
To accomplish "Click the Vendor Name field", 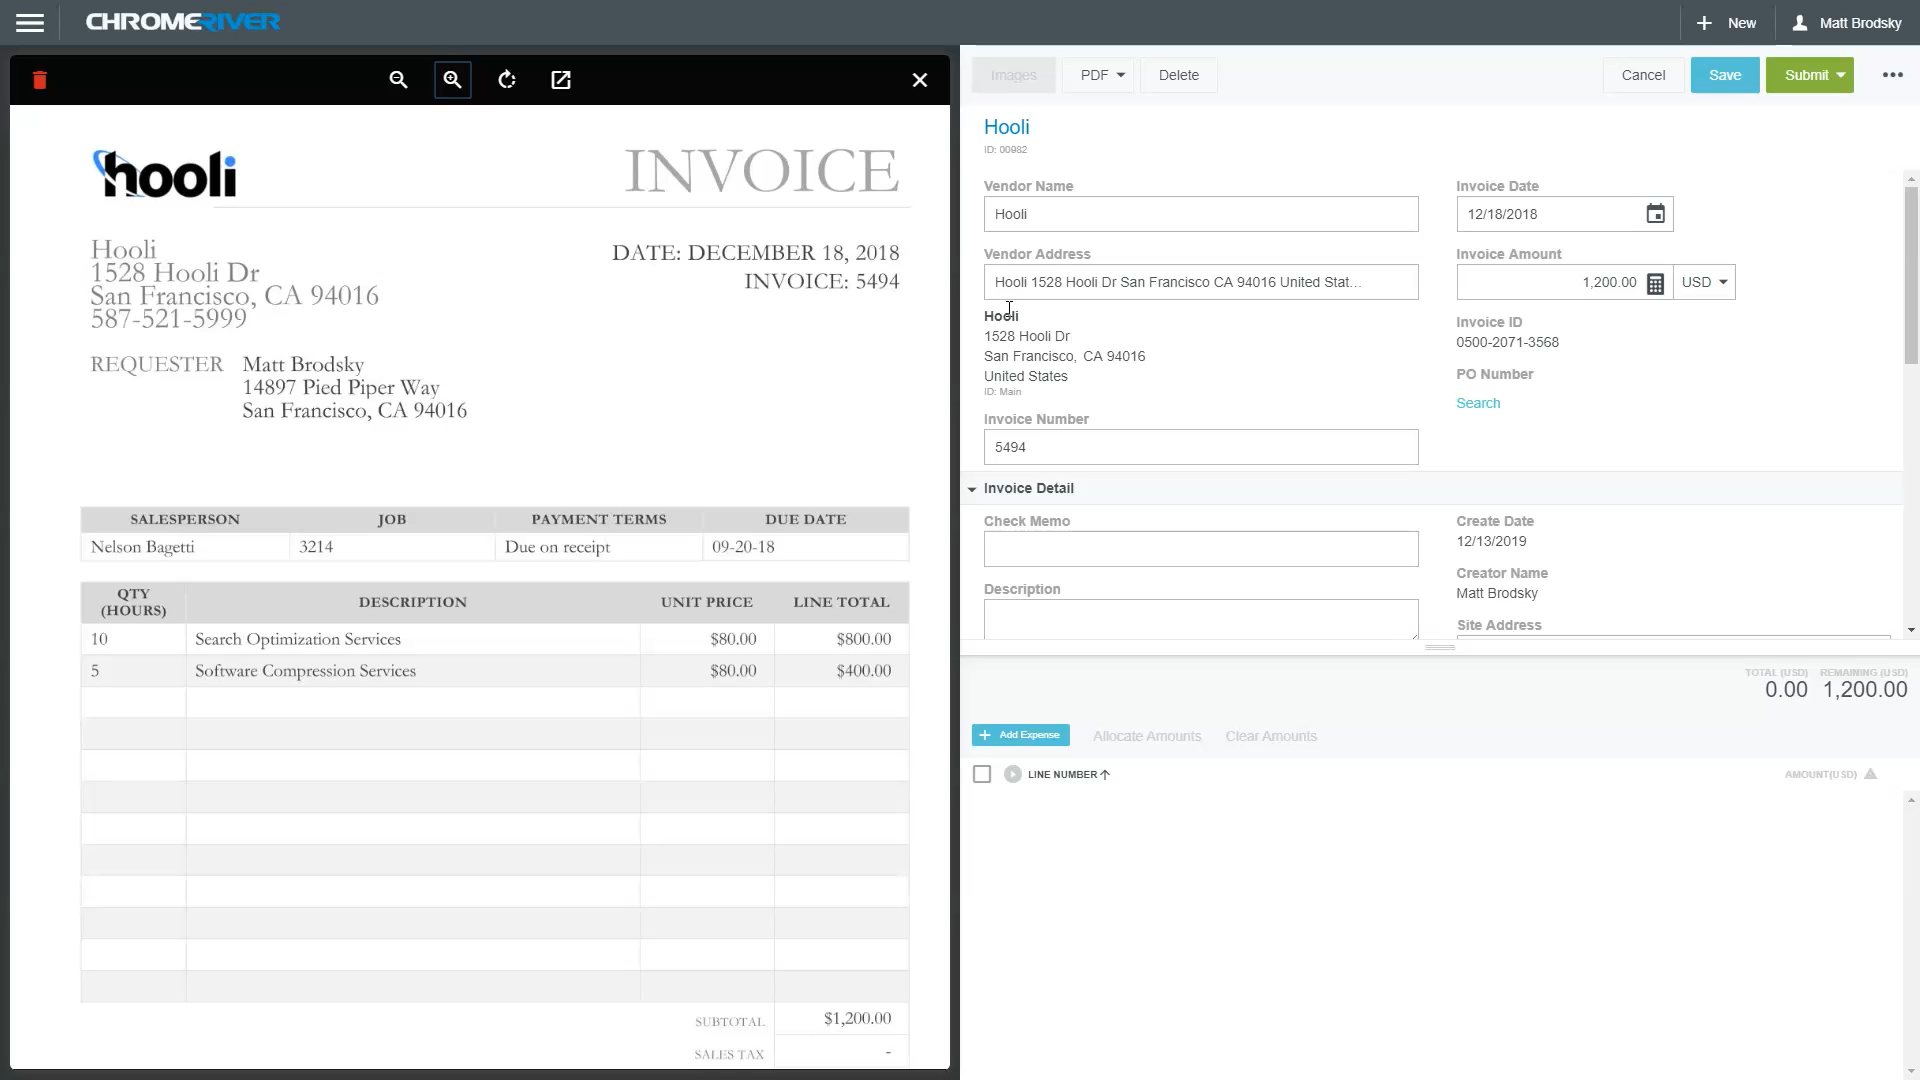I will [x=1201, y=214].
